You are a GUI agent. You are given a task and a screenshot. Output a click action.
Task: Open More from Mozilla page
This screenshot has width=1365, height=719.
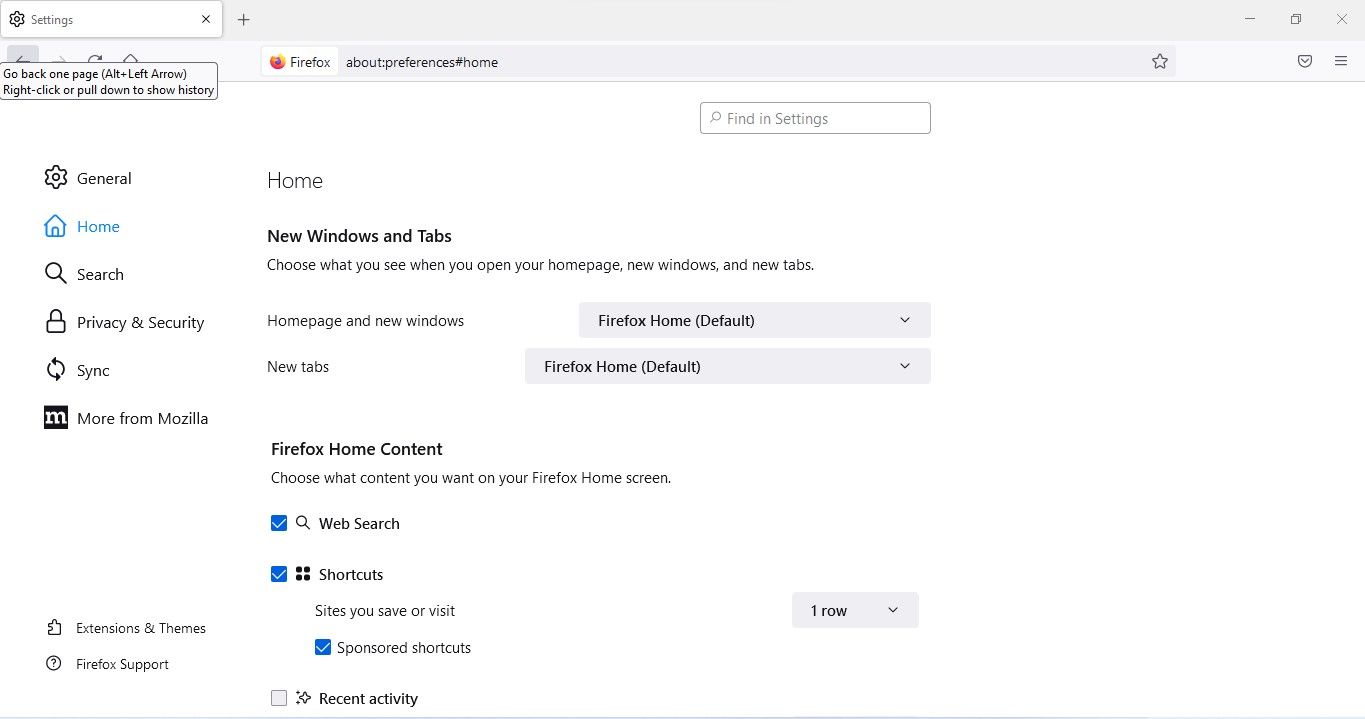pos(142,418)
